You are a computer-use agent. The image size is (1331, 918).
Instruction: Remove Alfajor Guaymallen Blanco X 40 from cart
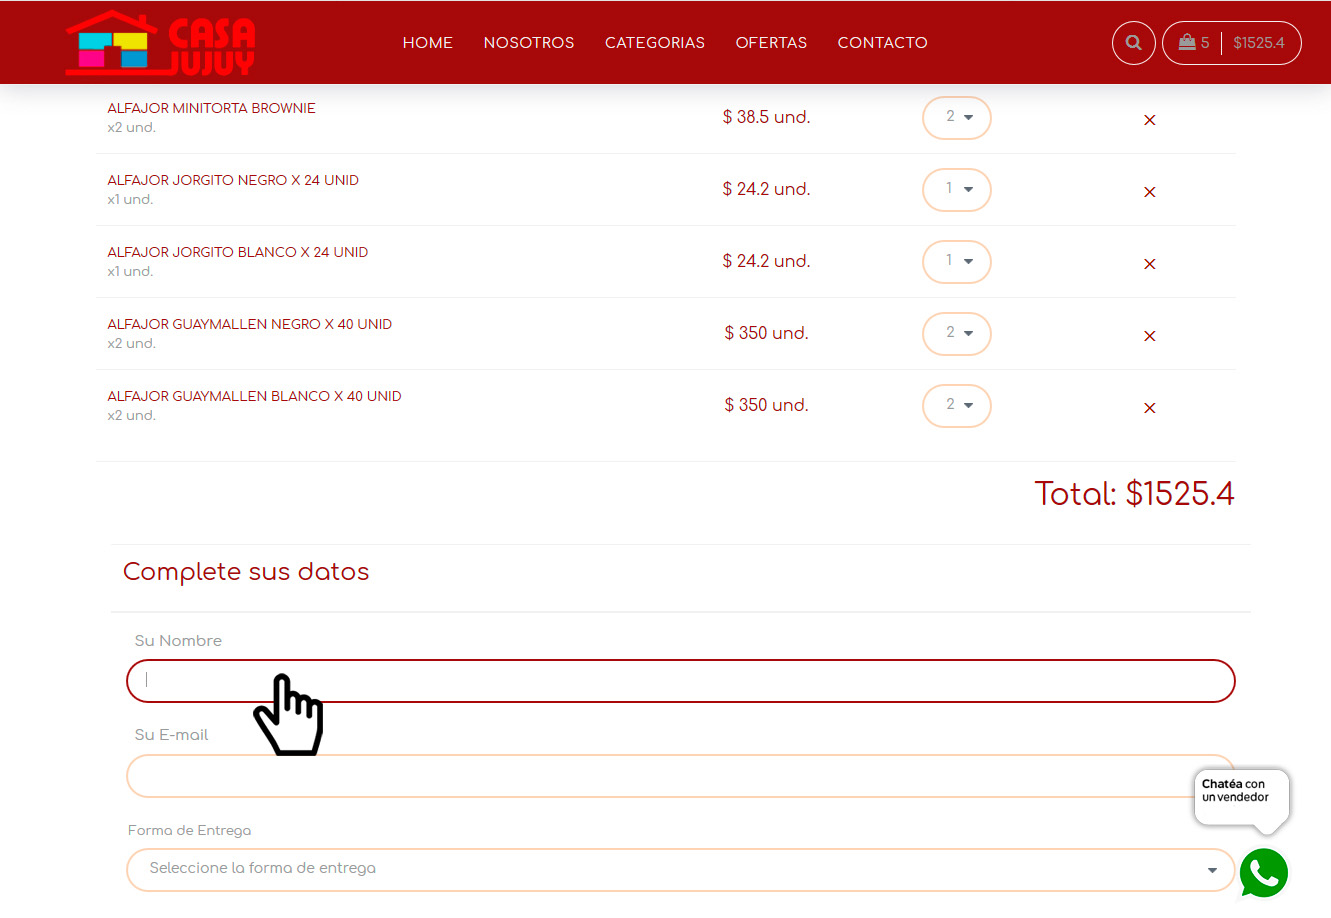click(1150, 408)
